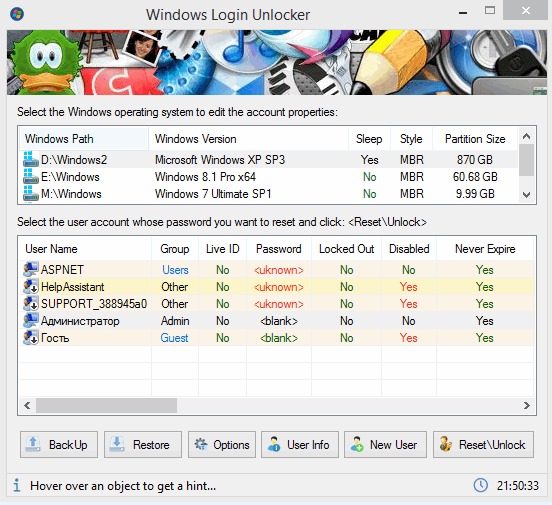Click right arrow of user list scrollbar

527,405
